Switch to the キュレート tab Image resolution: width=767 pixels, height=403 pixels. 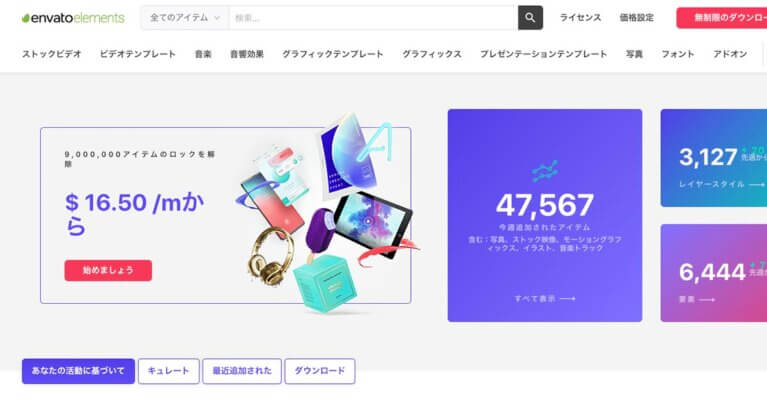pyautogui.click(x=169, y=371)
